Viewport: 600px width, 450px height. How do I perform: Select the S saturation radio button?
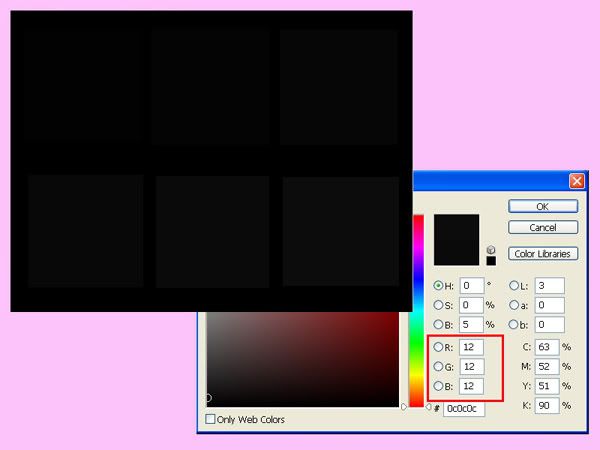point(438,305)
